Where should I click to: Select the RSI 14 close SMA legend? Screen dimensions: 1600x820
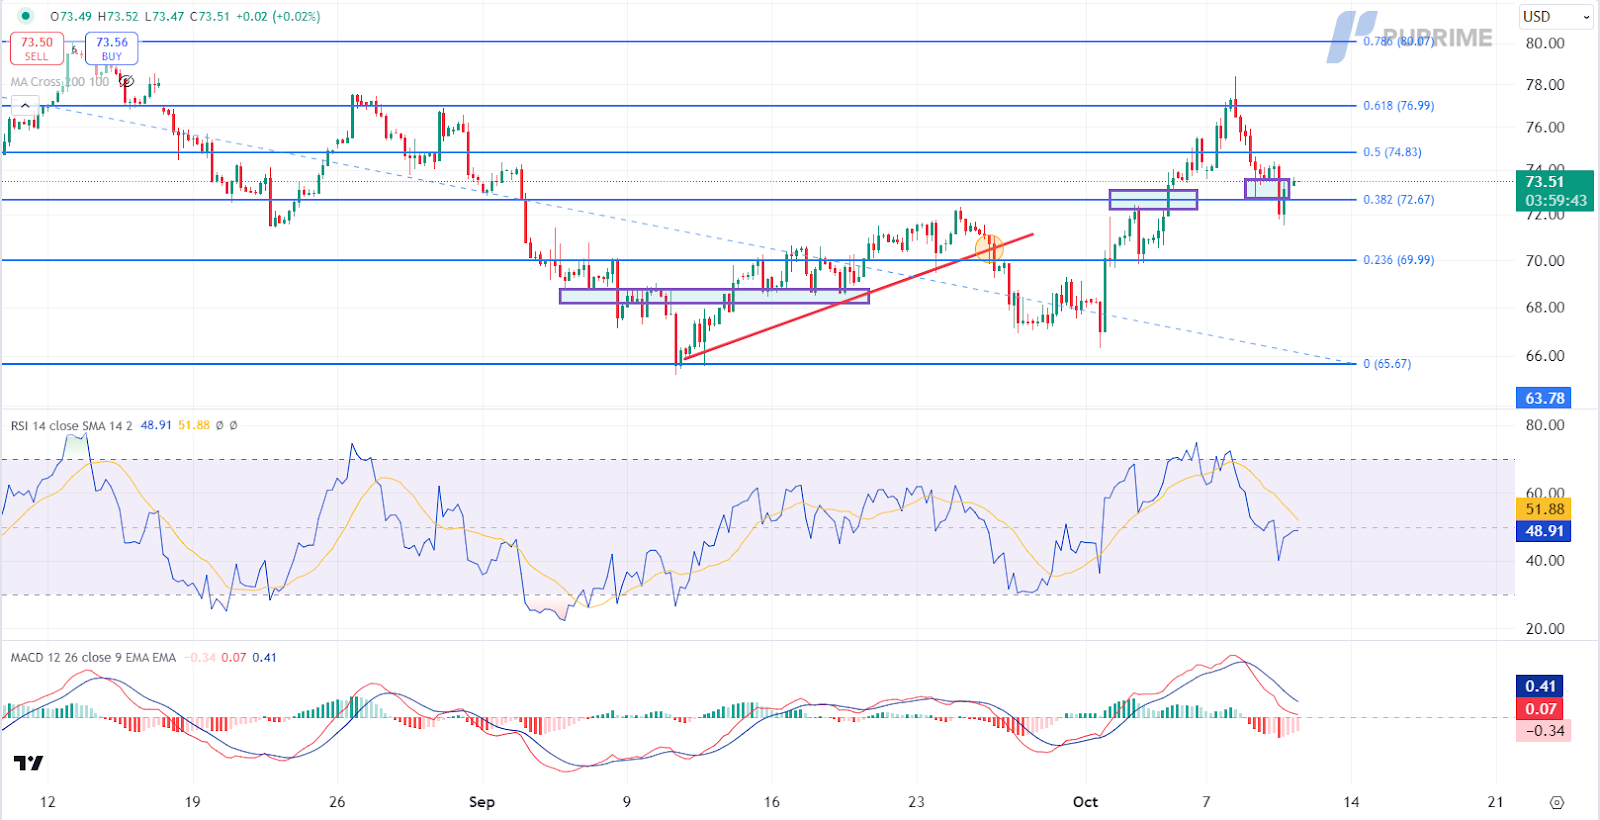click(71, 425)
